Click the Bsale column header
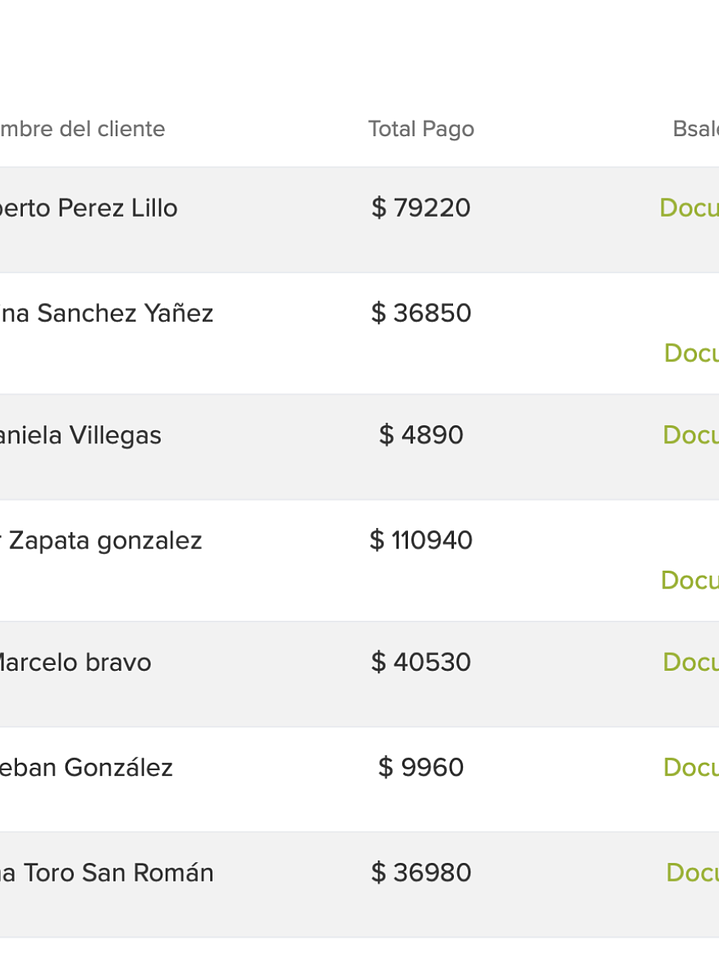The height and width of the screenshot is (959, 719). point(695,129)
